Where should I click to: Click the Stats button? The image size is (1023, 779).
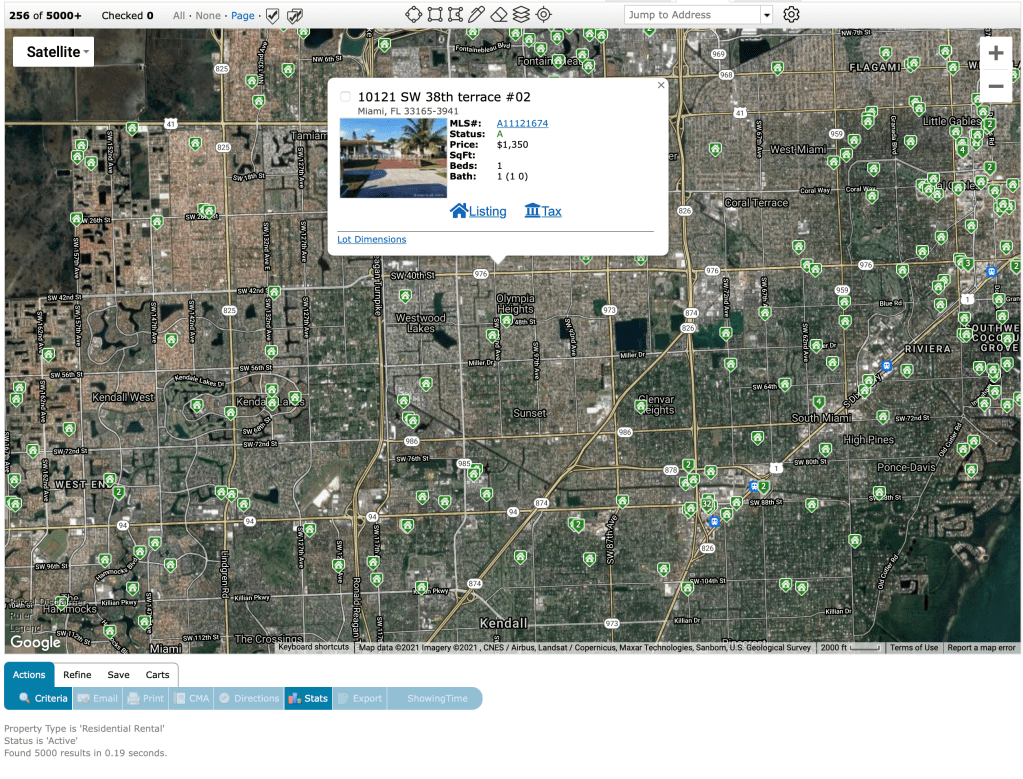[308, 698]
